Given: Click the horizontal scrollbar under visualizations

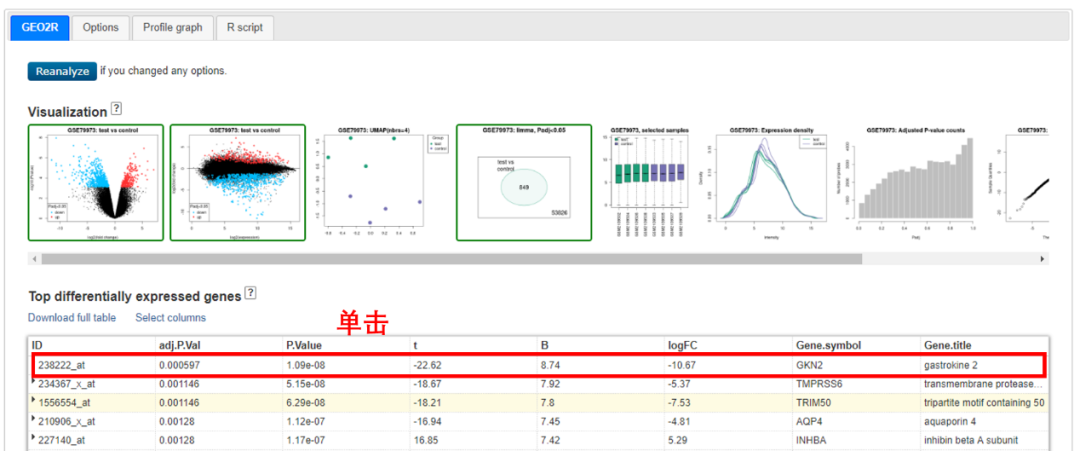Looking at the screenshot, I should pos(451,259).
